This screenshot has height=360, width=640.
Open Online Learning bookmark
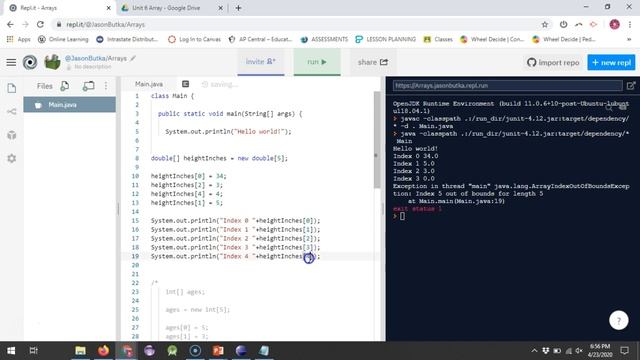click(63, 39)
